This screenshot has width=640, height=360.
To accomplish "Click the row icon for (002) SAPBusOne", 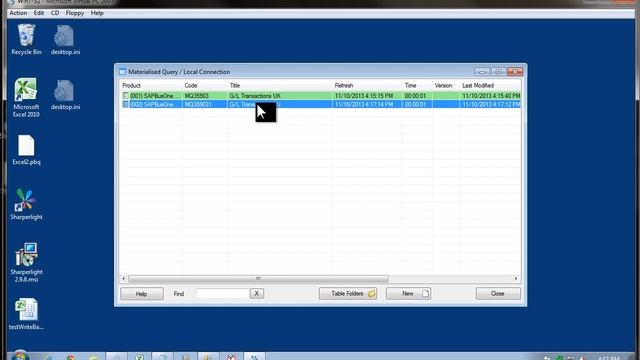I will (x=126, y=104).
